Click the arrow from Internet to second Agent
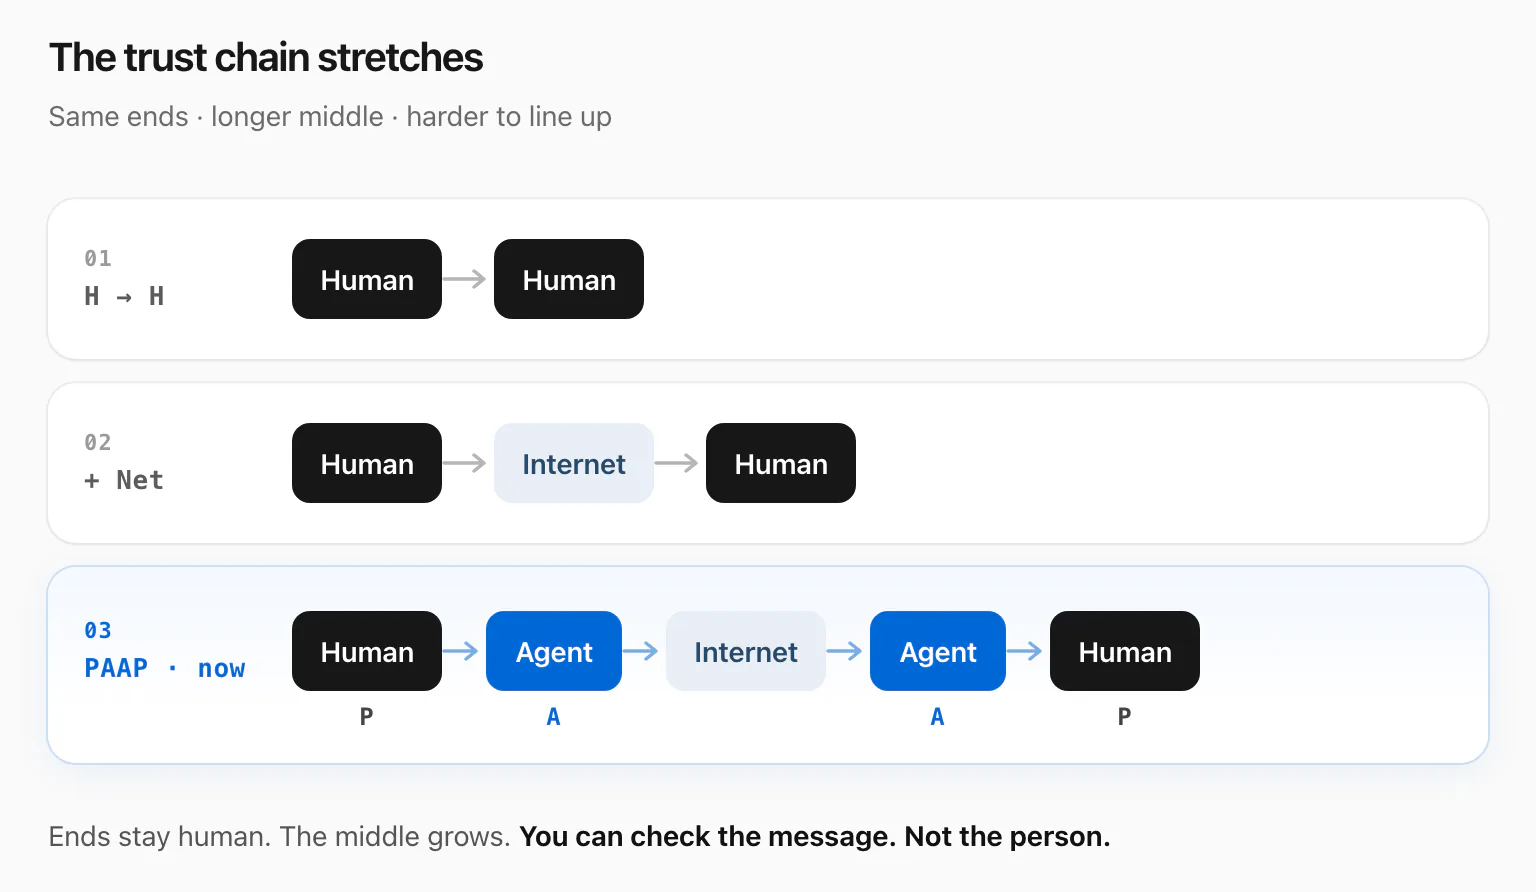This screenshot has height=892, width=1536. 845,651
